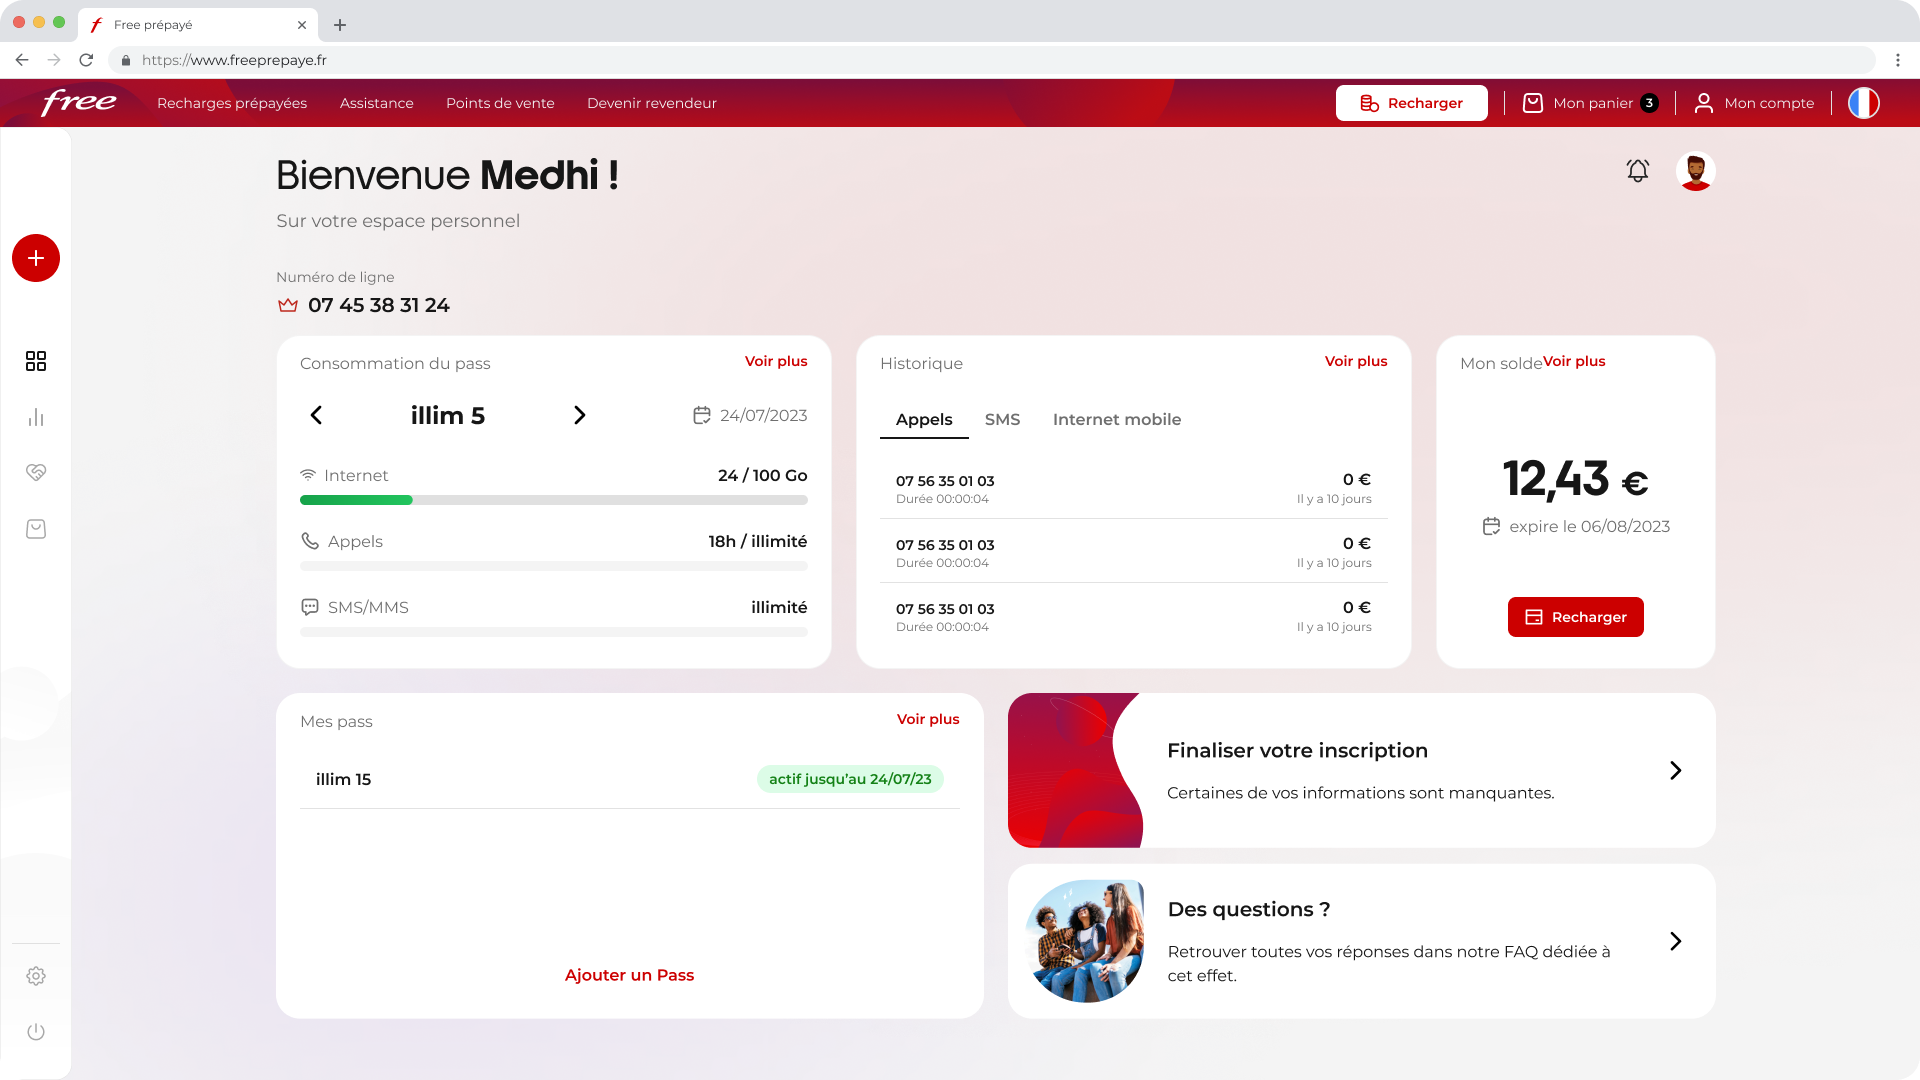Click Voir plus in Consommation du pass

(x=776, y=361)
